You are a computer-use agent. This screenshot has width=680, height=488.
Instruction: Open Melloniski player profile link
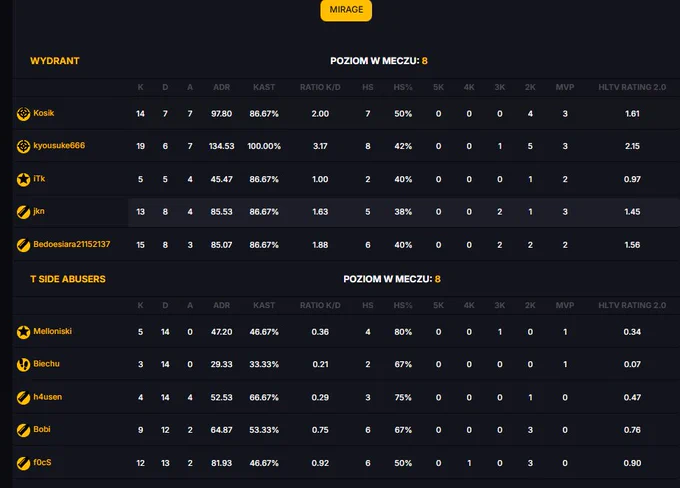(52, 331)
